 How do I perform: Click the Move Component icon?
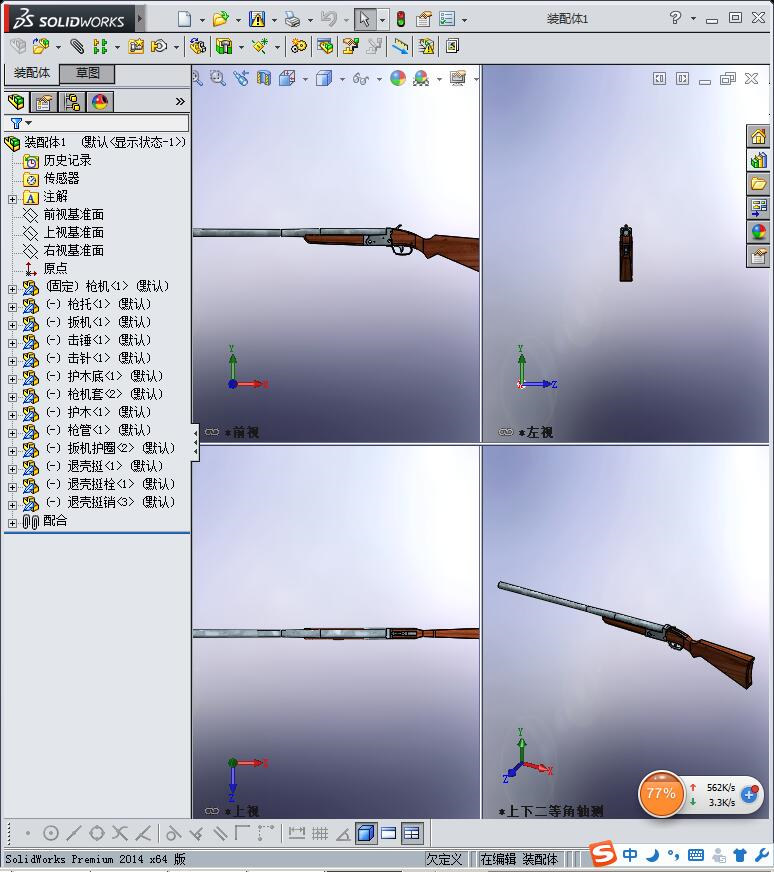(x=160, y=46)
